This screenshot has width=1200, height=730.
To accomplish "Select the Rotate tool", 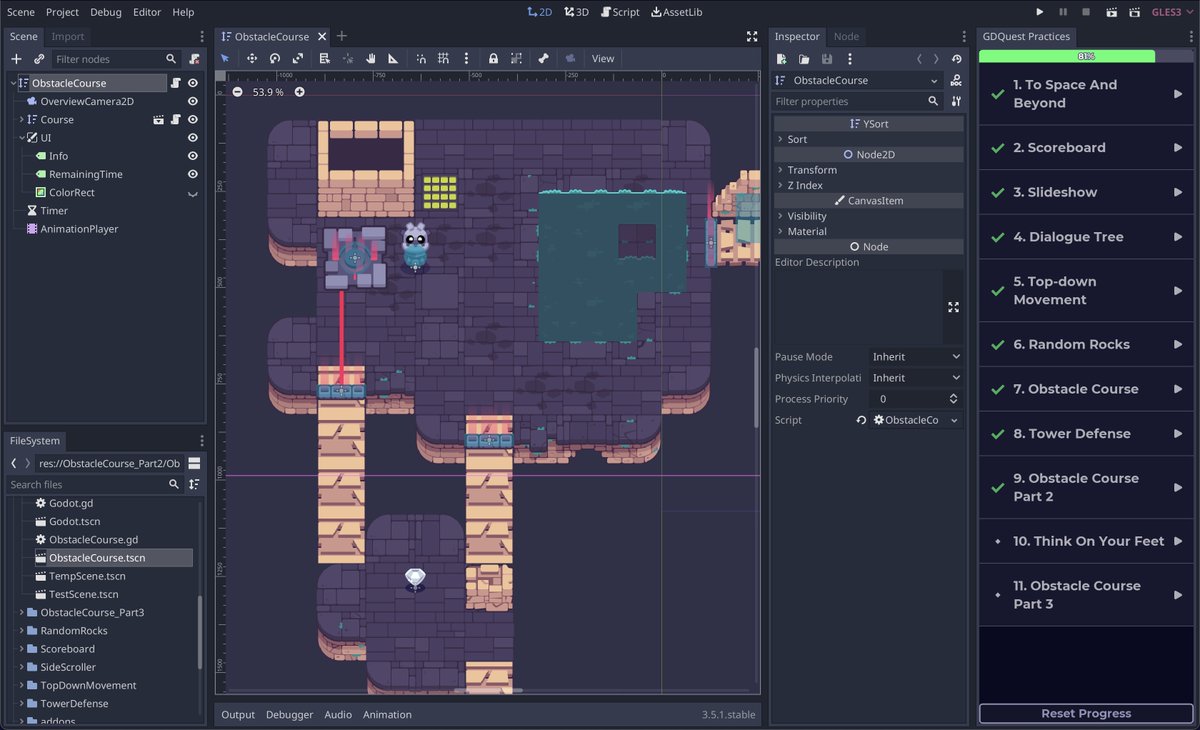I will pos(274,58).
